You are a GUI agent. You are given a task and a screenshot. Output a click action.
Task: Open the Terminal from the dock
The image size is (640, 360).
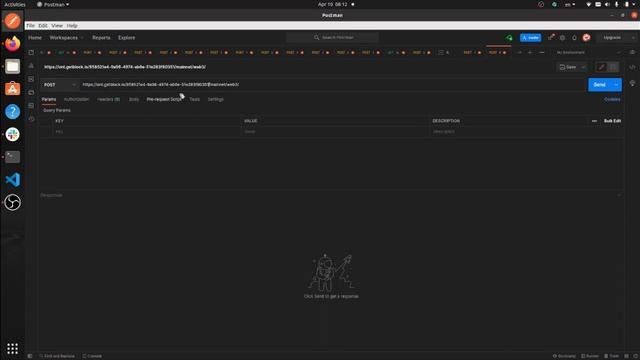pos(13,157)
